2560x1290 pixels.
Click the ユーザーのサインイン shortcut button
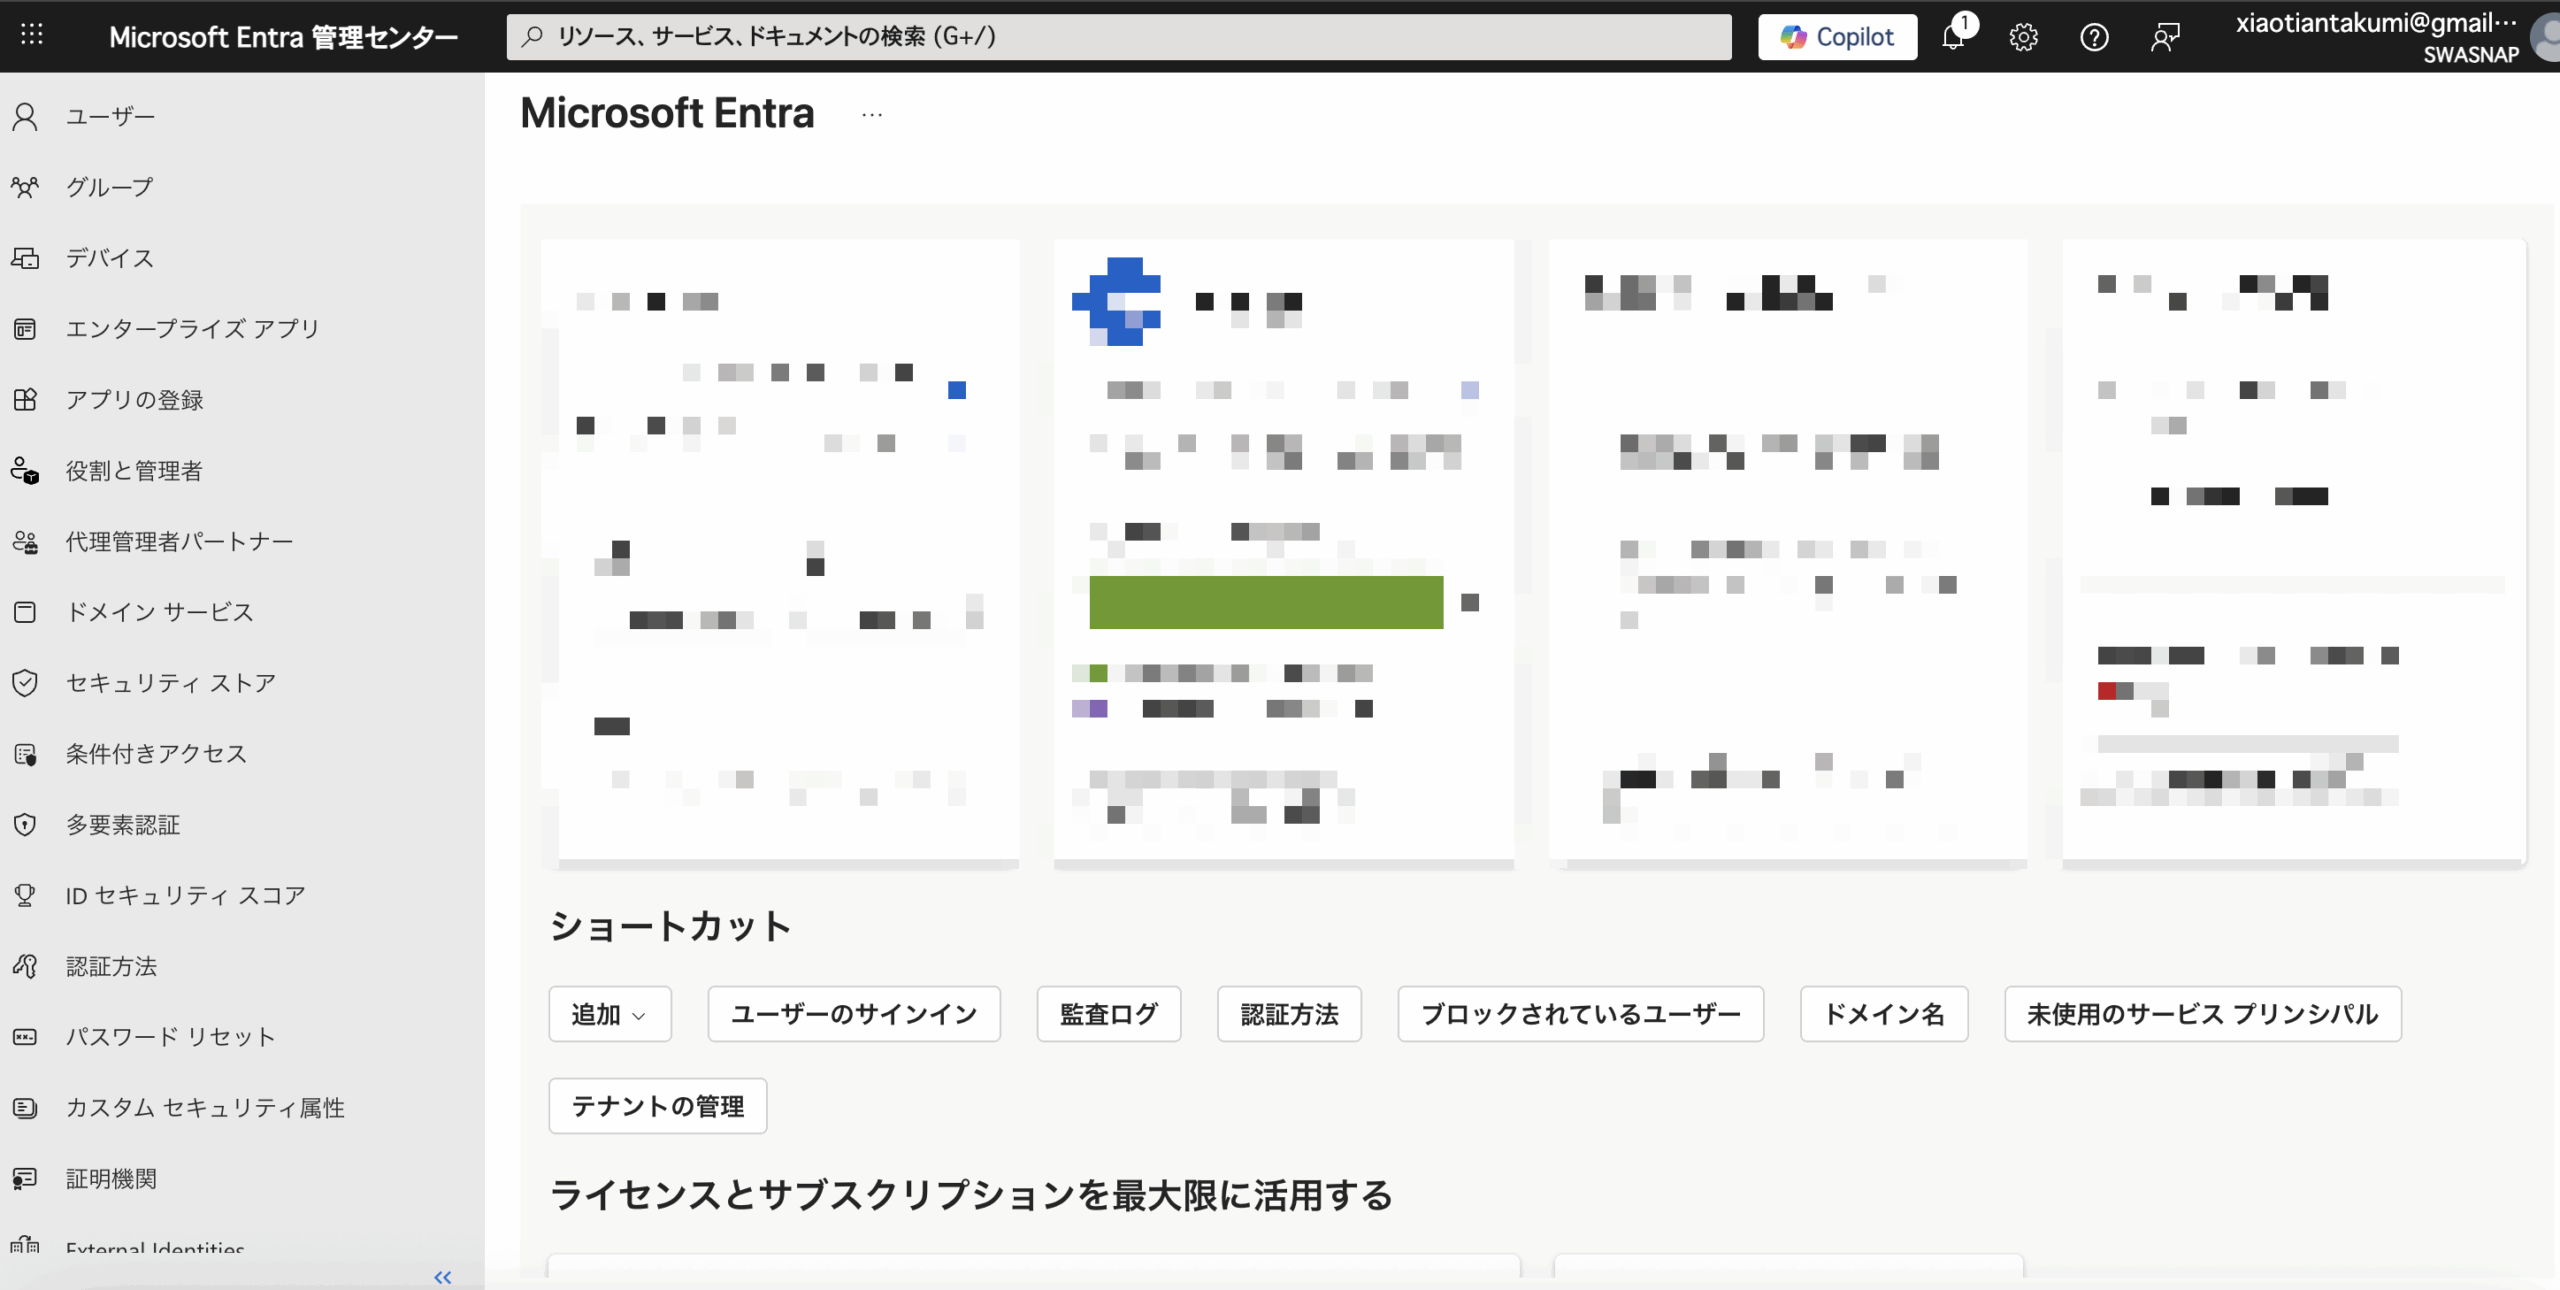coord(853,1014)
